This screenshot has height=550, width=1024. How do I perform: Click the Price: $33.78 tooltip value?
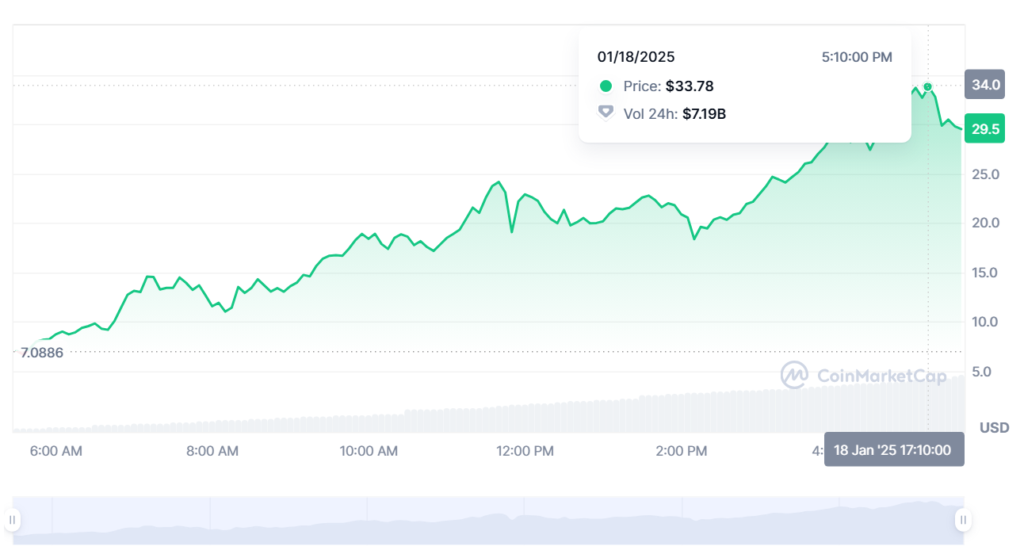click(668, 86)
